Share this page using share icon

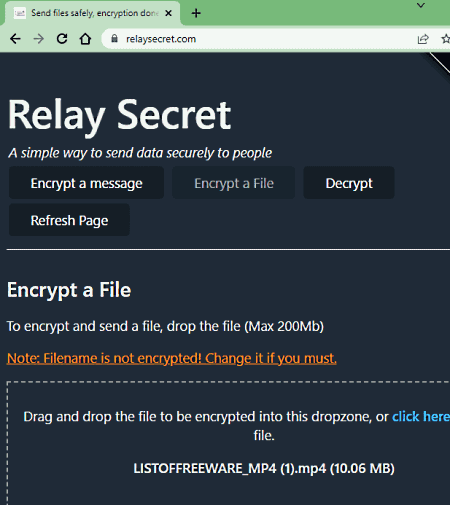point(423,39)
